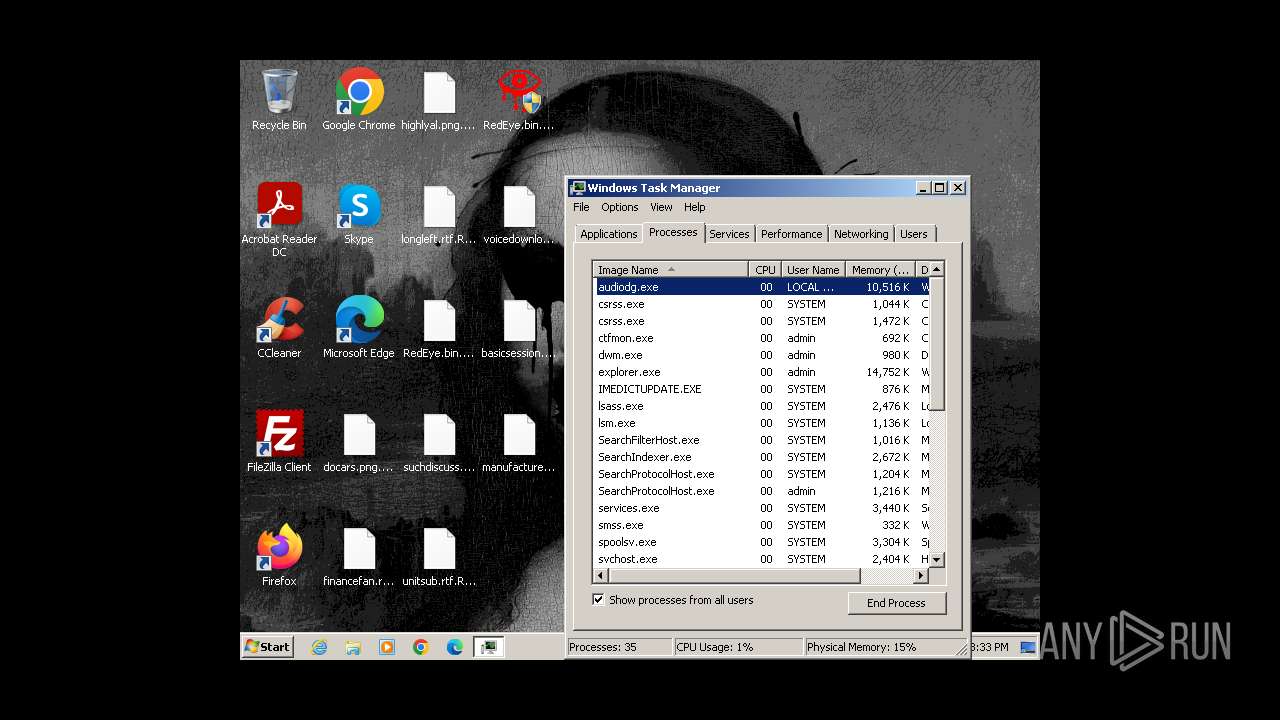Open Windows Media Player from taskbar
Image resolution: width=1280 pixels, height=720 pixels.
pos(387,647)
